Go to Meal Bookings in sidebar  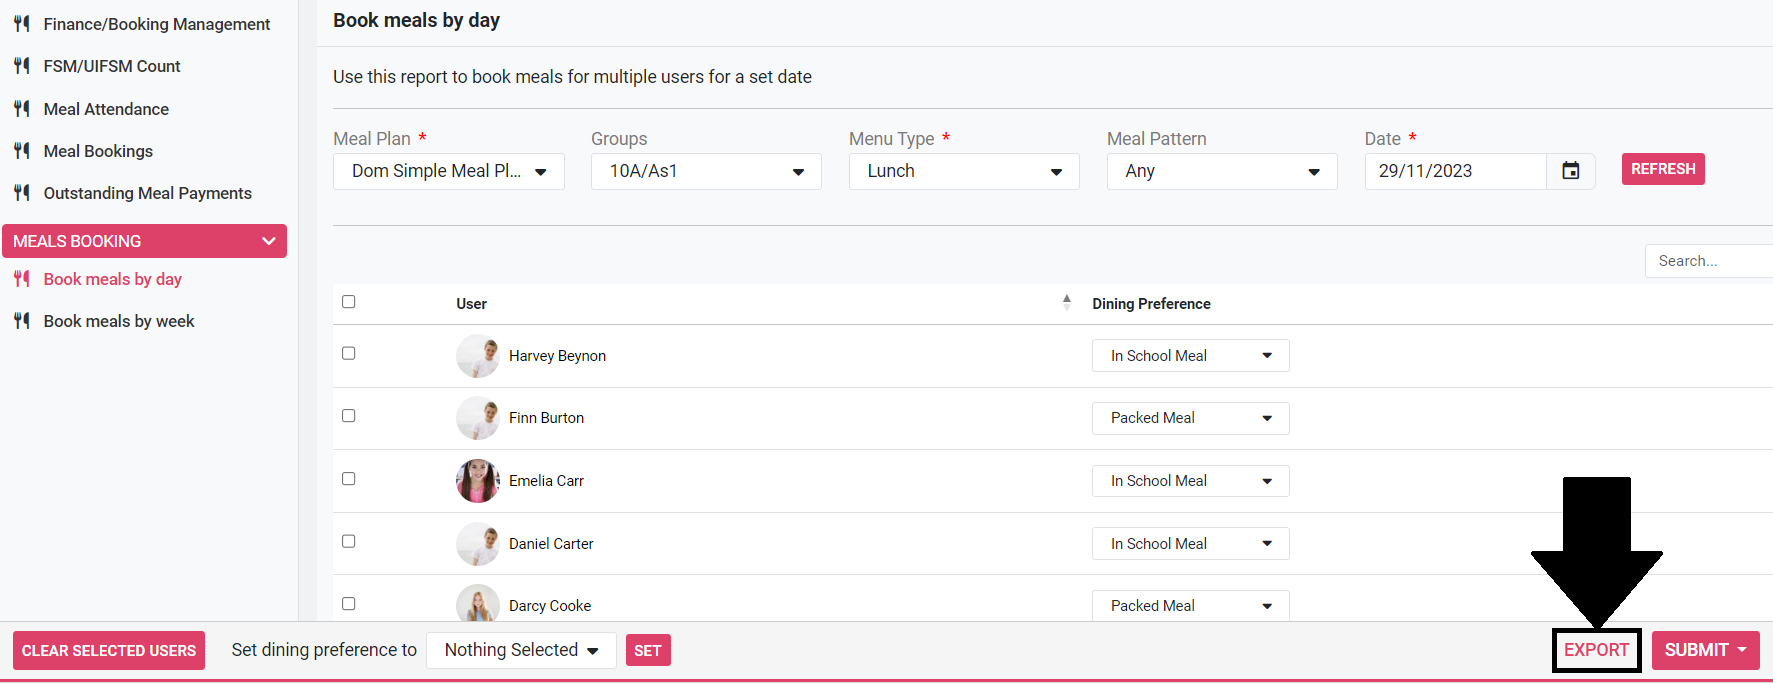coord(98,151)
